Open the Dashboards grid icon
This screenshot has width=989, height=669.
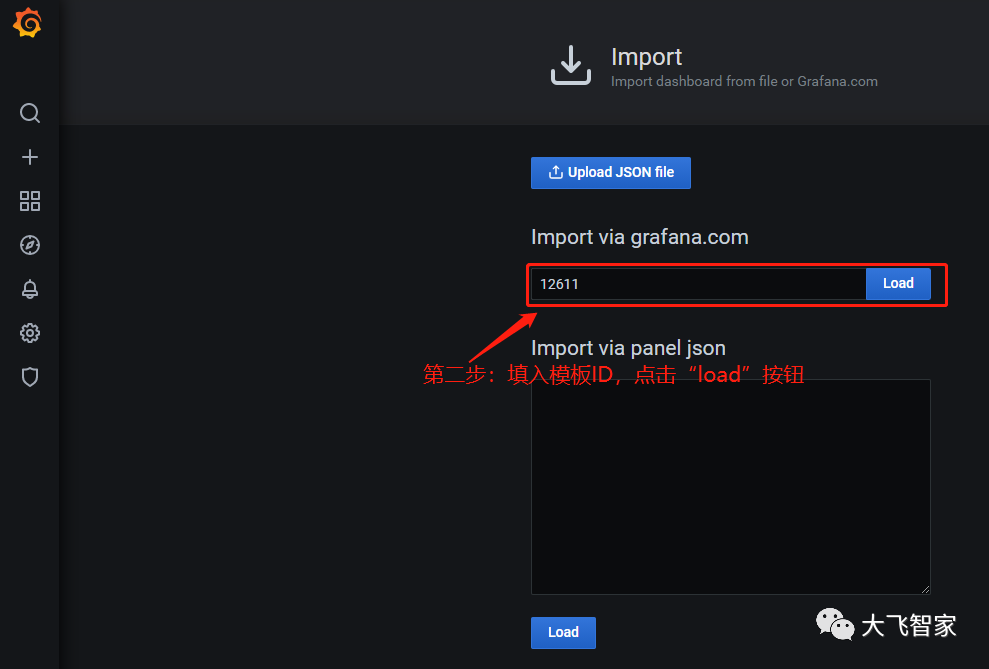30,201
